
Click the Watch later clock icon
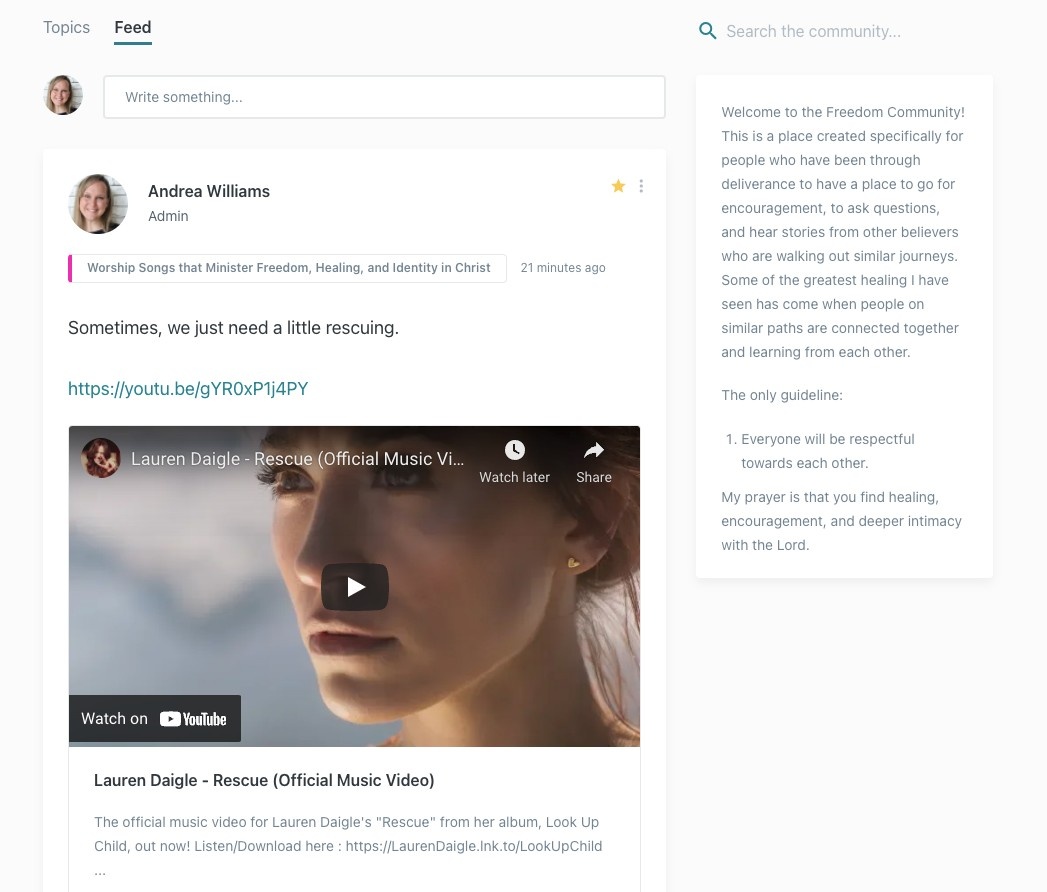[514, 450]
